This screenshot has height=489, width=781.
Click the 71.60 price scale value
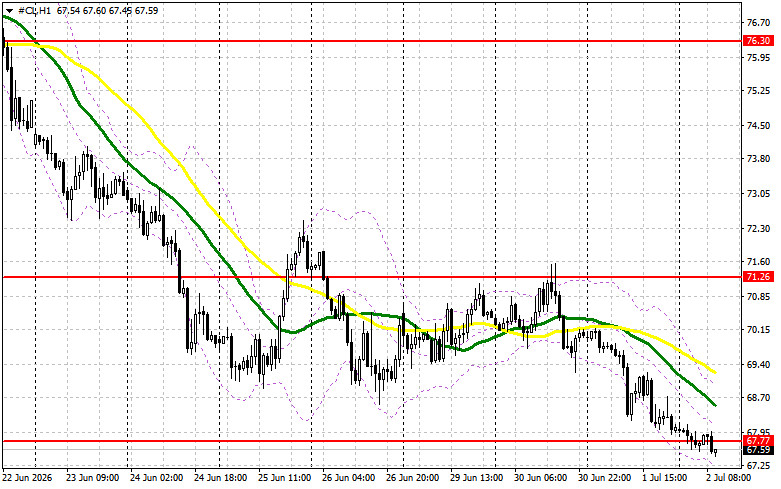[759, 261]
